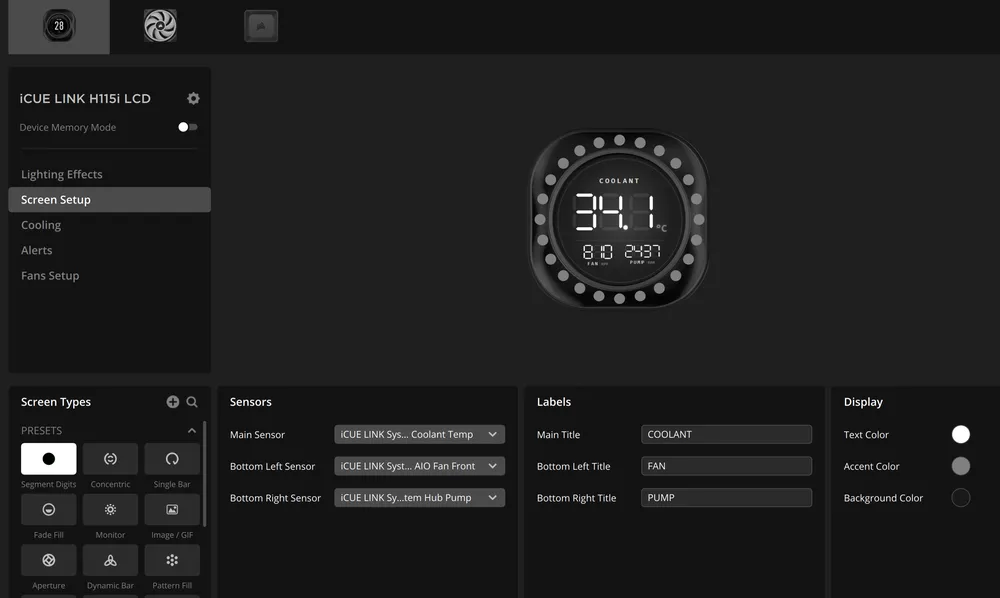Viewport: 1000px width, 598px height.
Task: Change the Text Color swatch
Action: coord(960,434)
